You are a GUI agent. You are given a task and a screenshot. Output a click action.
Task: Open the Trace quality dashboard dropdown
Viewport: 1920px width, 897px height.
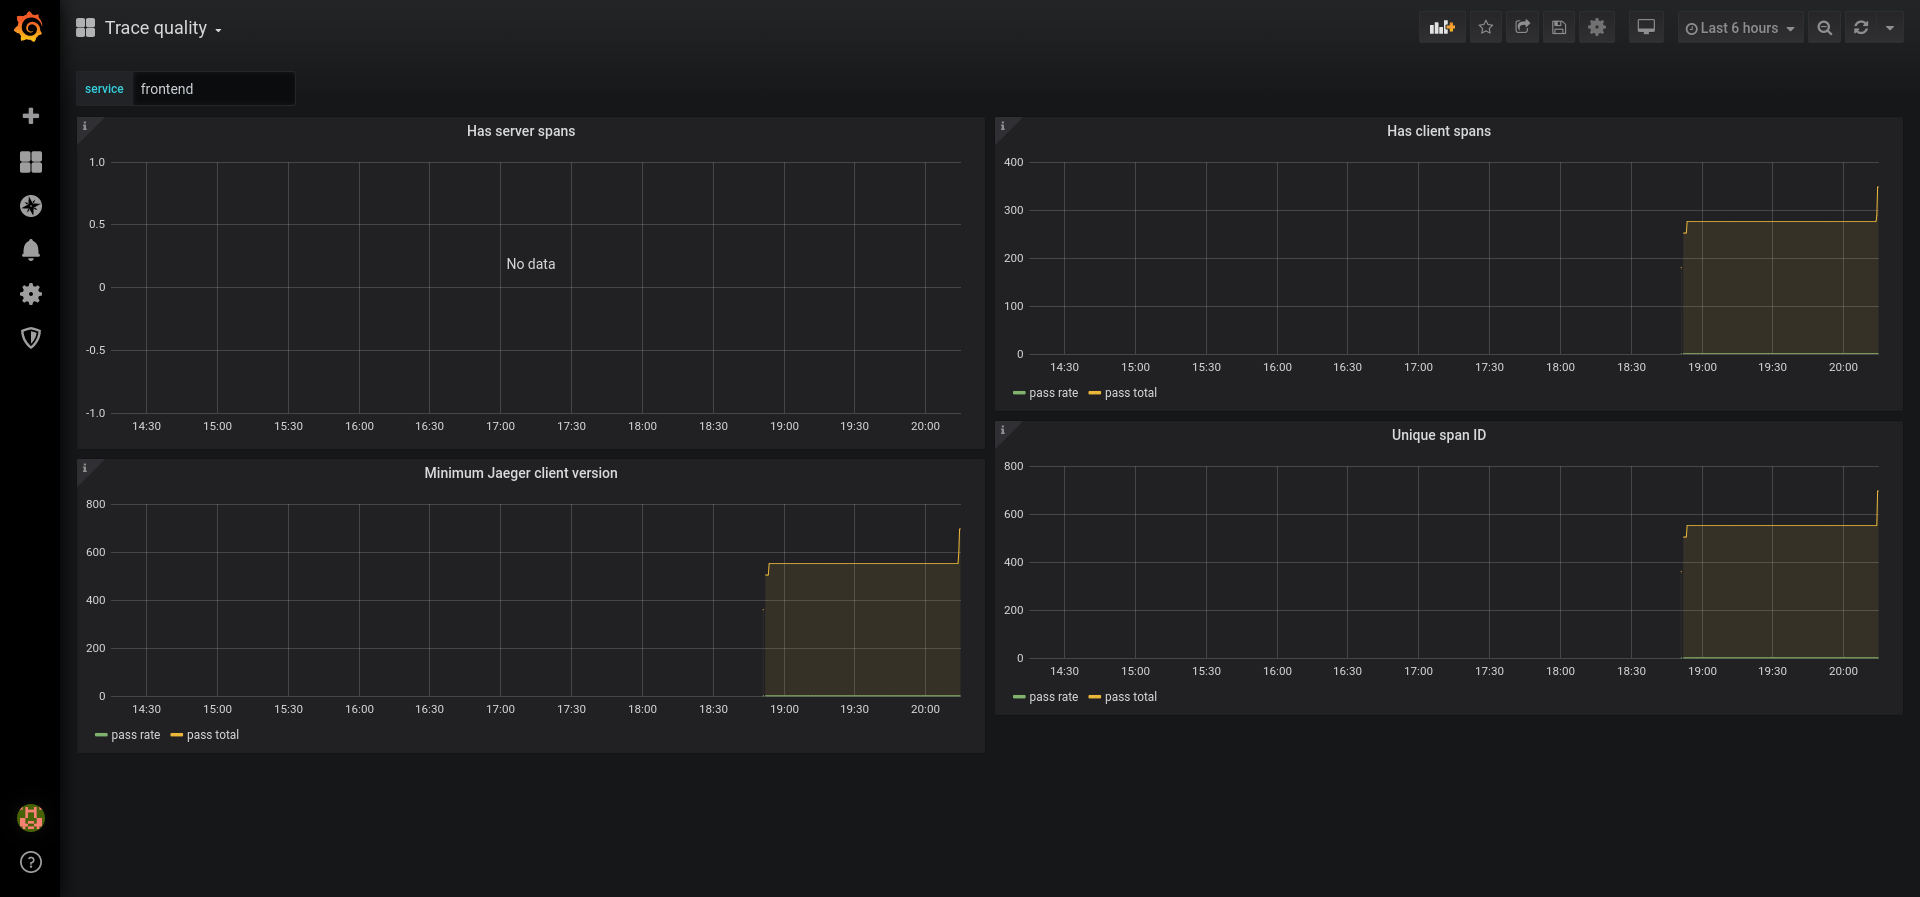(x=163, y=28)
